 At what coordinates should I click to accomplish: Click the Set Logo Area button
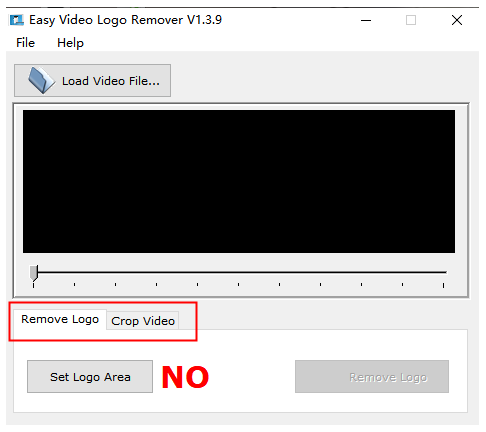90,377
